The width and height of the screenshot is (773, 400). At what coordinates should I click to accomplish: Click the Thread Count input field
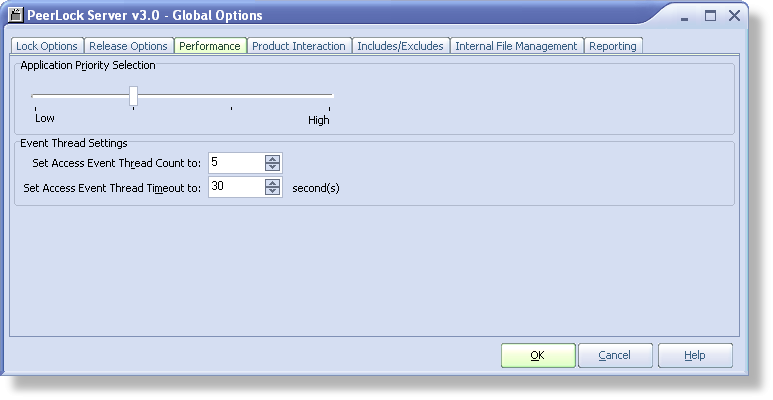237,163
